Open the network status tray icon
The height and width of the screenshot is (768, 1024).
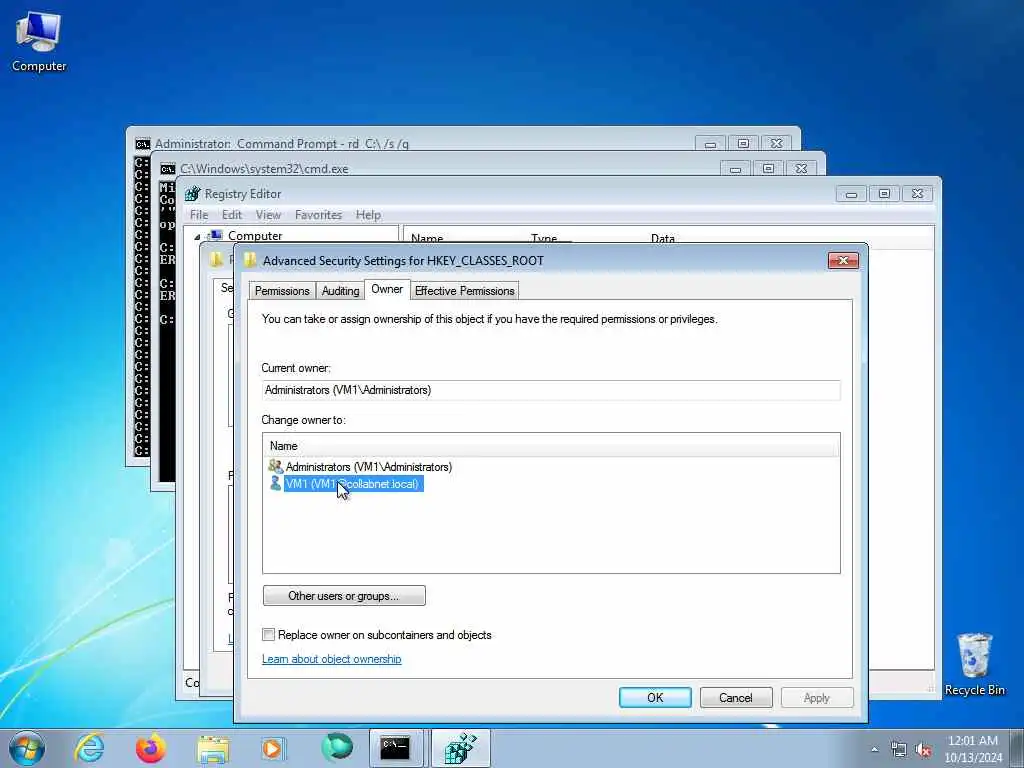point(899,750)
